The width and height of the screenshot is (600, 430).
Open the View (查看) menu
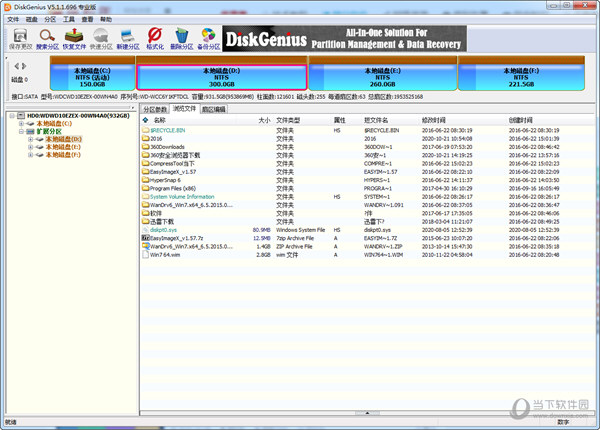(x=88, y=20)
